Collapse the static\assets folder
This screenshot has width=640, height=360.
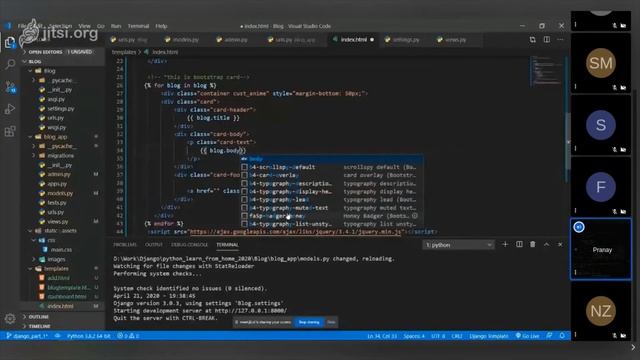(x=62, y=231)
